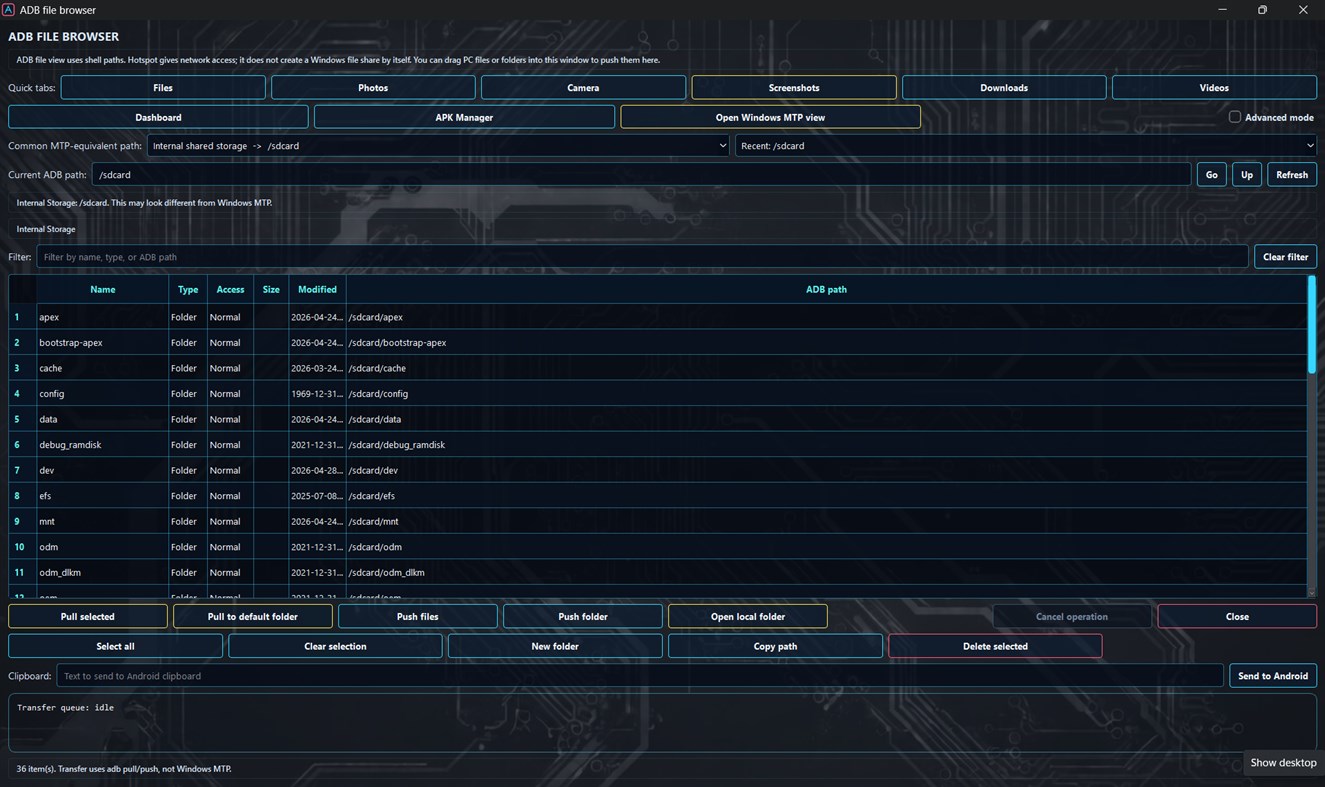
Task: Sort by the Type column header
Action: (188, 290)
